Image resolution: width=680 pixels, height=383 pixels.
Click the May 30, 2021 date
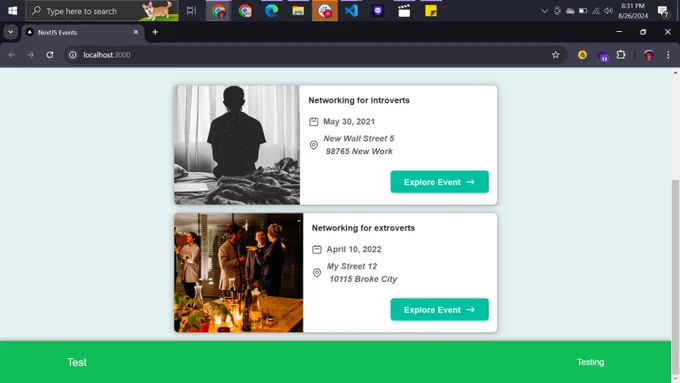[x=349, y=122]
